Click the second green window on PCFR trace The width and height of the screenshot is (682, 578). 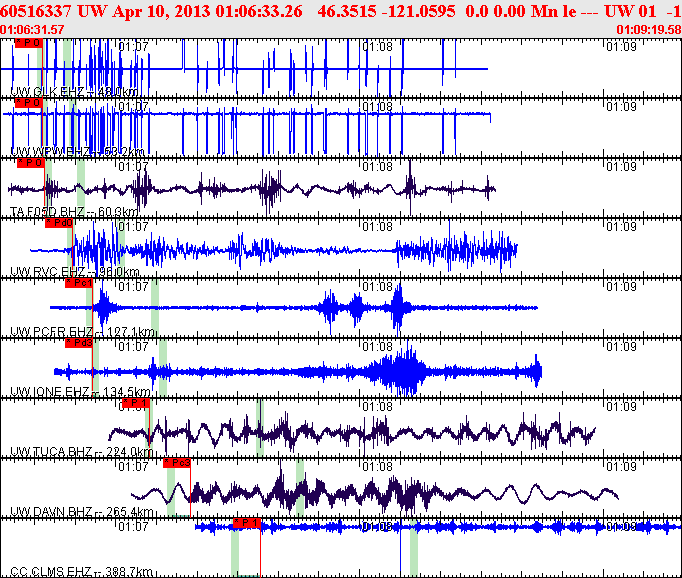pos(155,308)
